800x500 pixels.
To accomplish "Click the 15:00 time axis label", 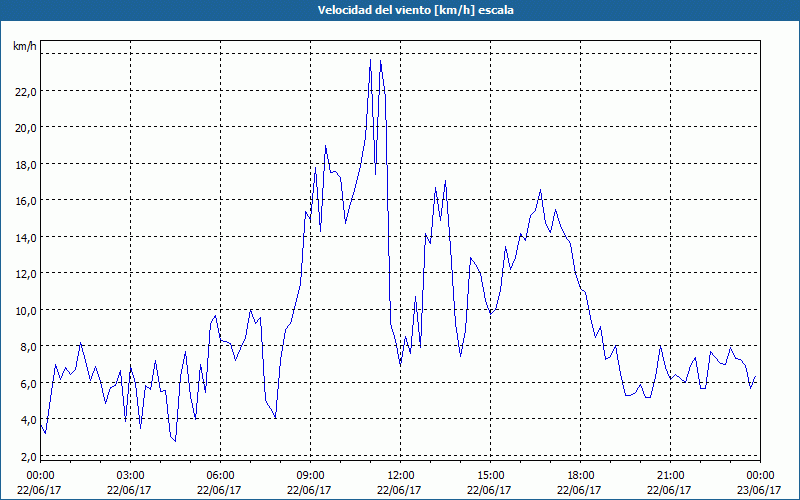I will (490, 476).
